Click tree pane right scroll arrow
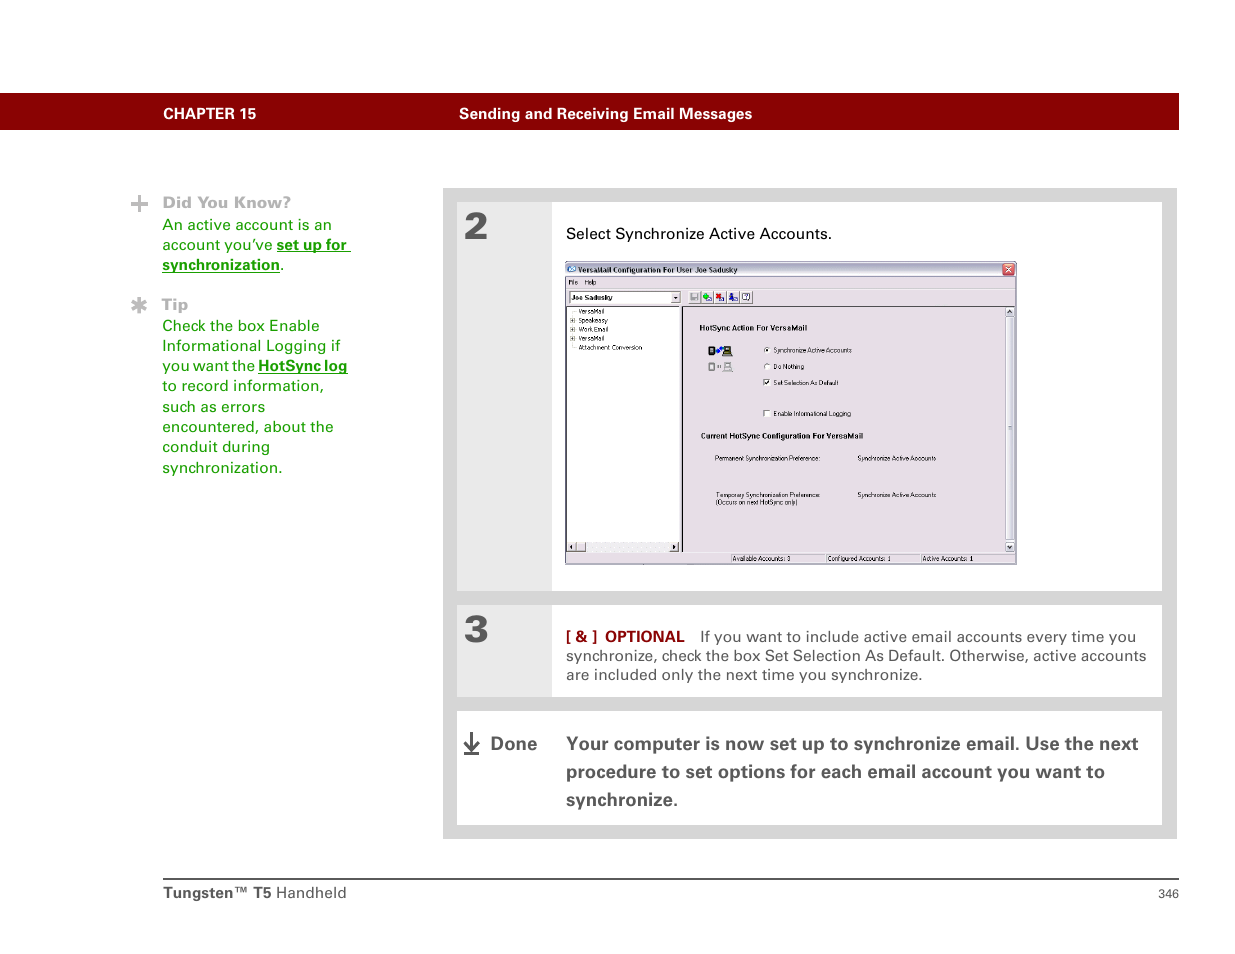 click(x=674, y=547)
